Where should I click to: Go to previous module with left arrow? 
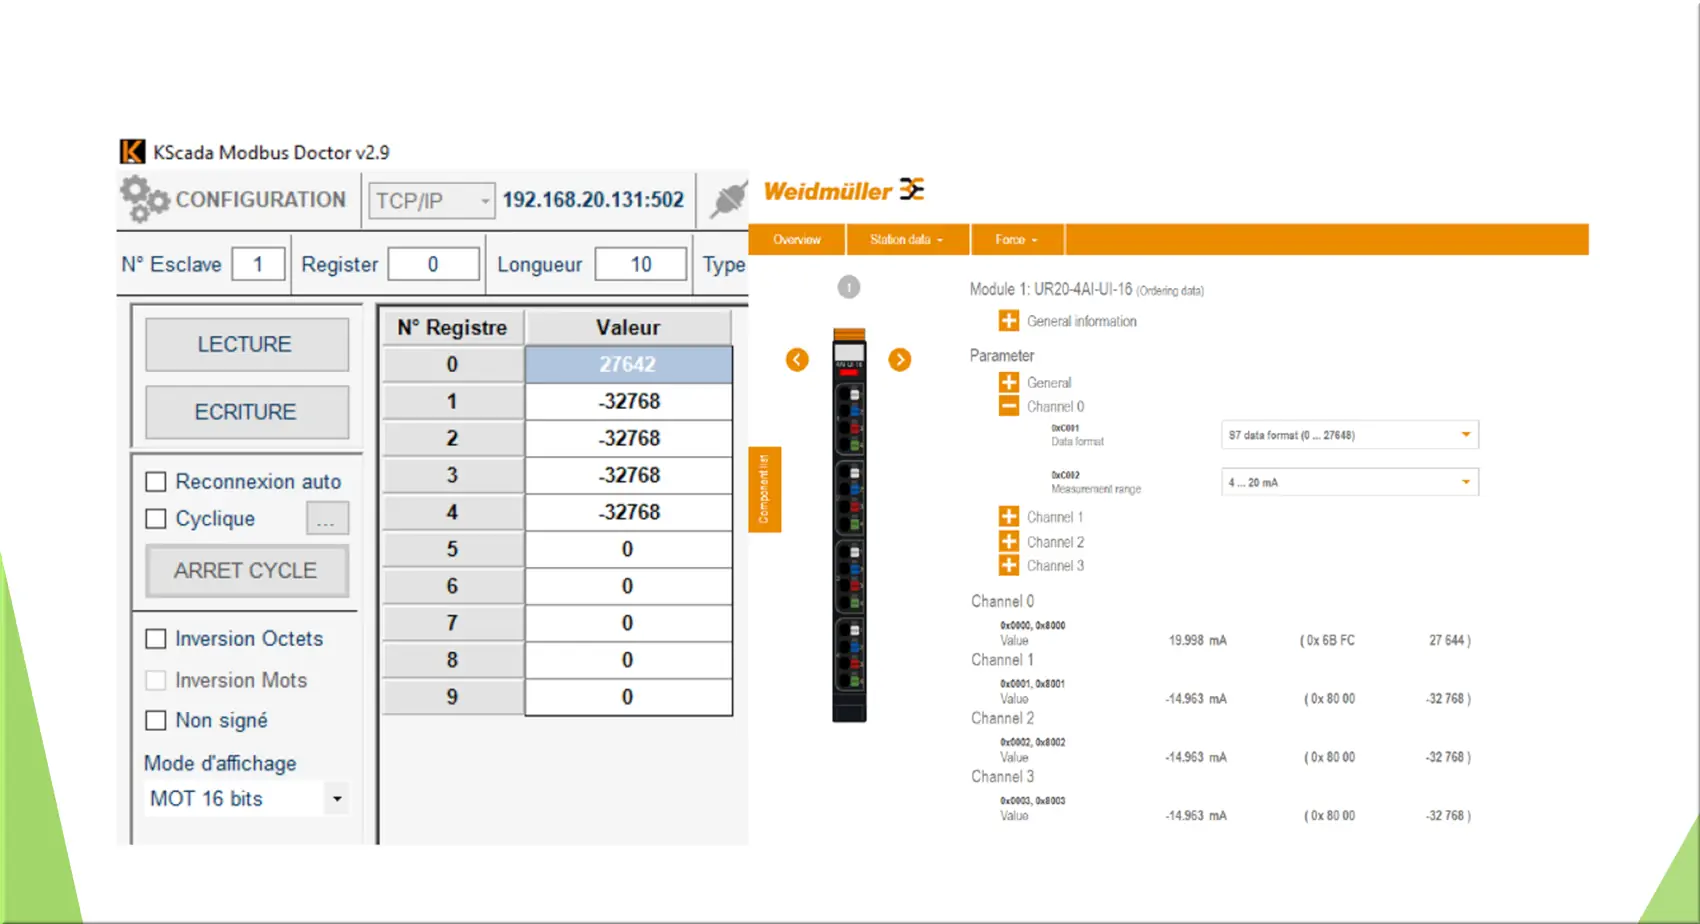click(797, 360)
